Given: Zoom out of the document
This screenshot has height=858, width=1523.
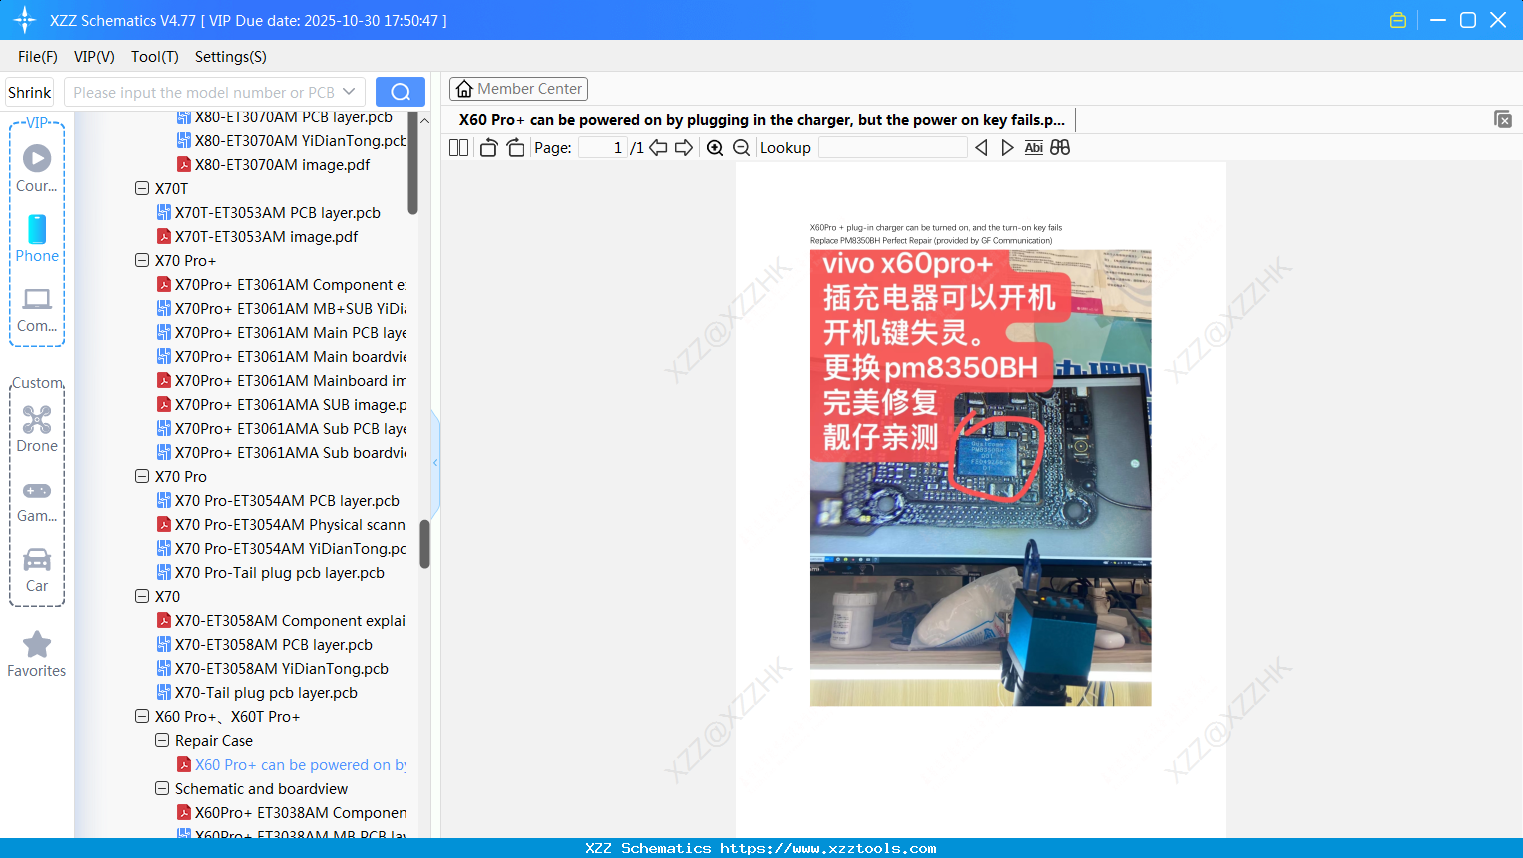Looking at the screenshot, I should [741, 148].
